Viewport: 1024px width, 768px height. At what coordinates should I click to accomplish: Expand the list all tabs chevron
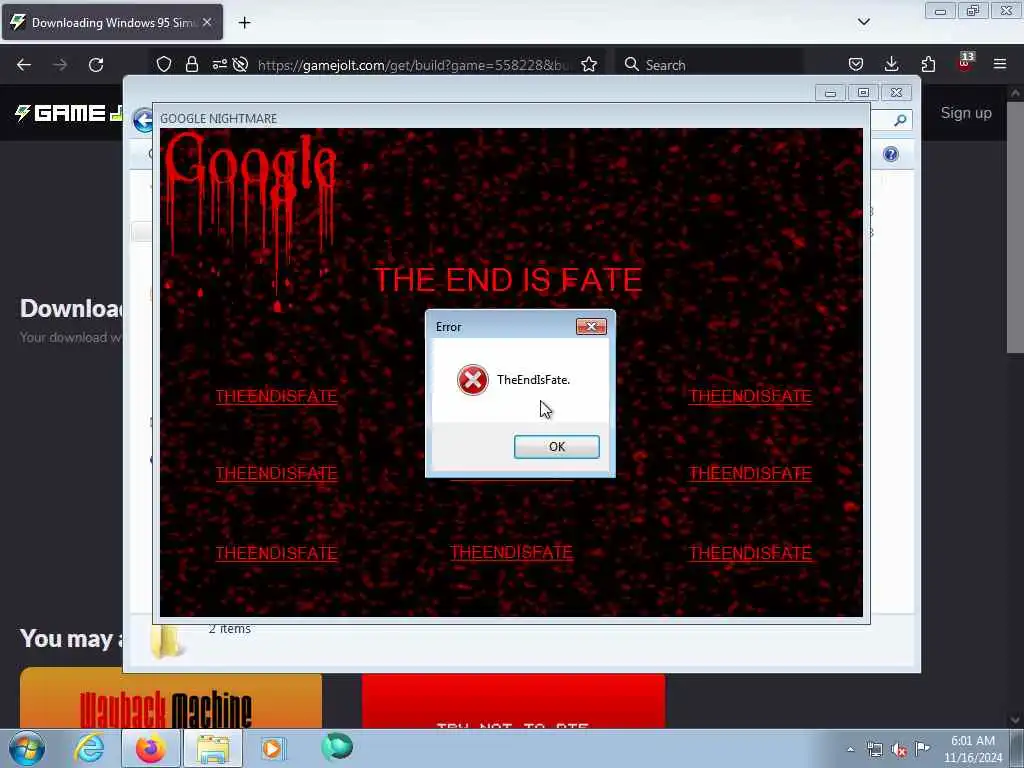(863, 23)
